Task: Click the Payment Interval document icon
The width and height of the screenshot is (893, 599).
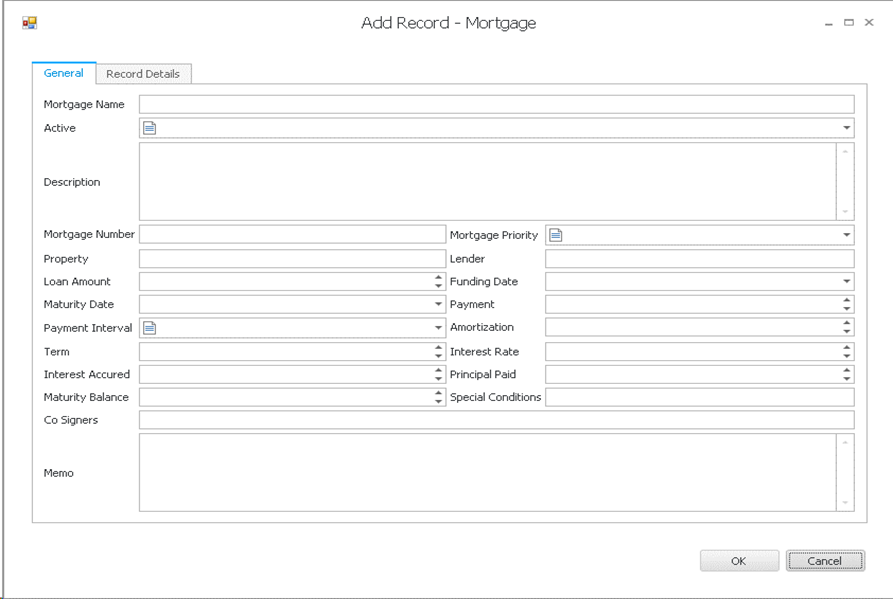Action: (x=150, y=328)
